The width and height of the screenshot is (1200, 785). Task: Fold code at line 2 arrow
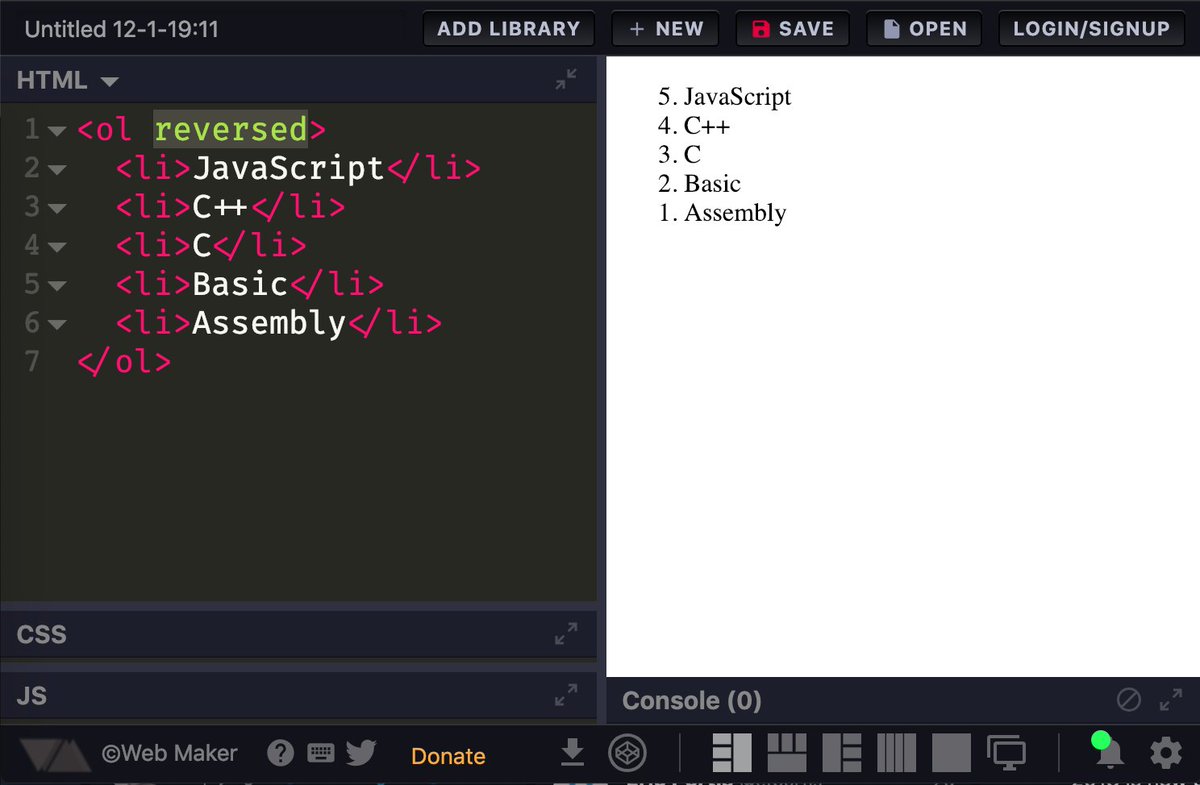tap(56, 170)
